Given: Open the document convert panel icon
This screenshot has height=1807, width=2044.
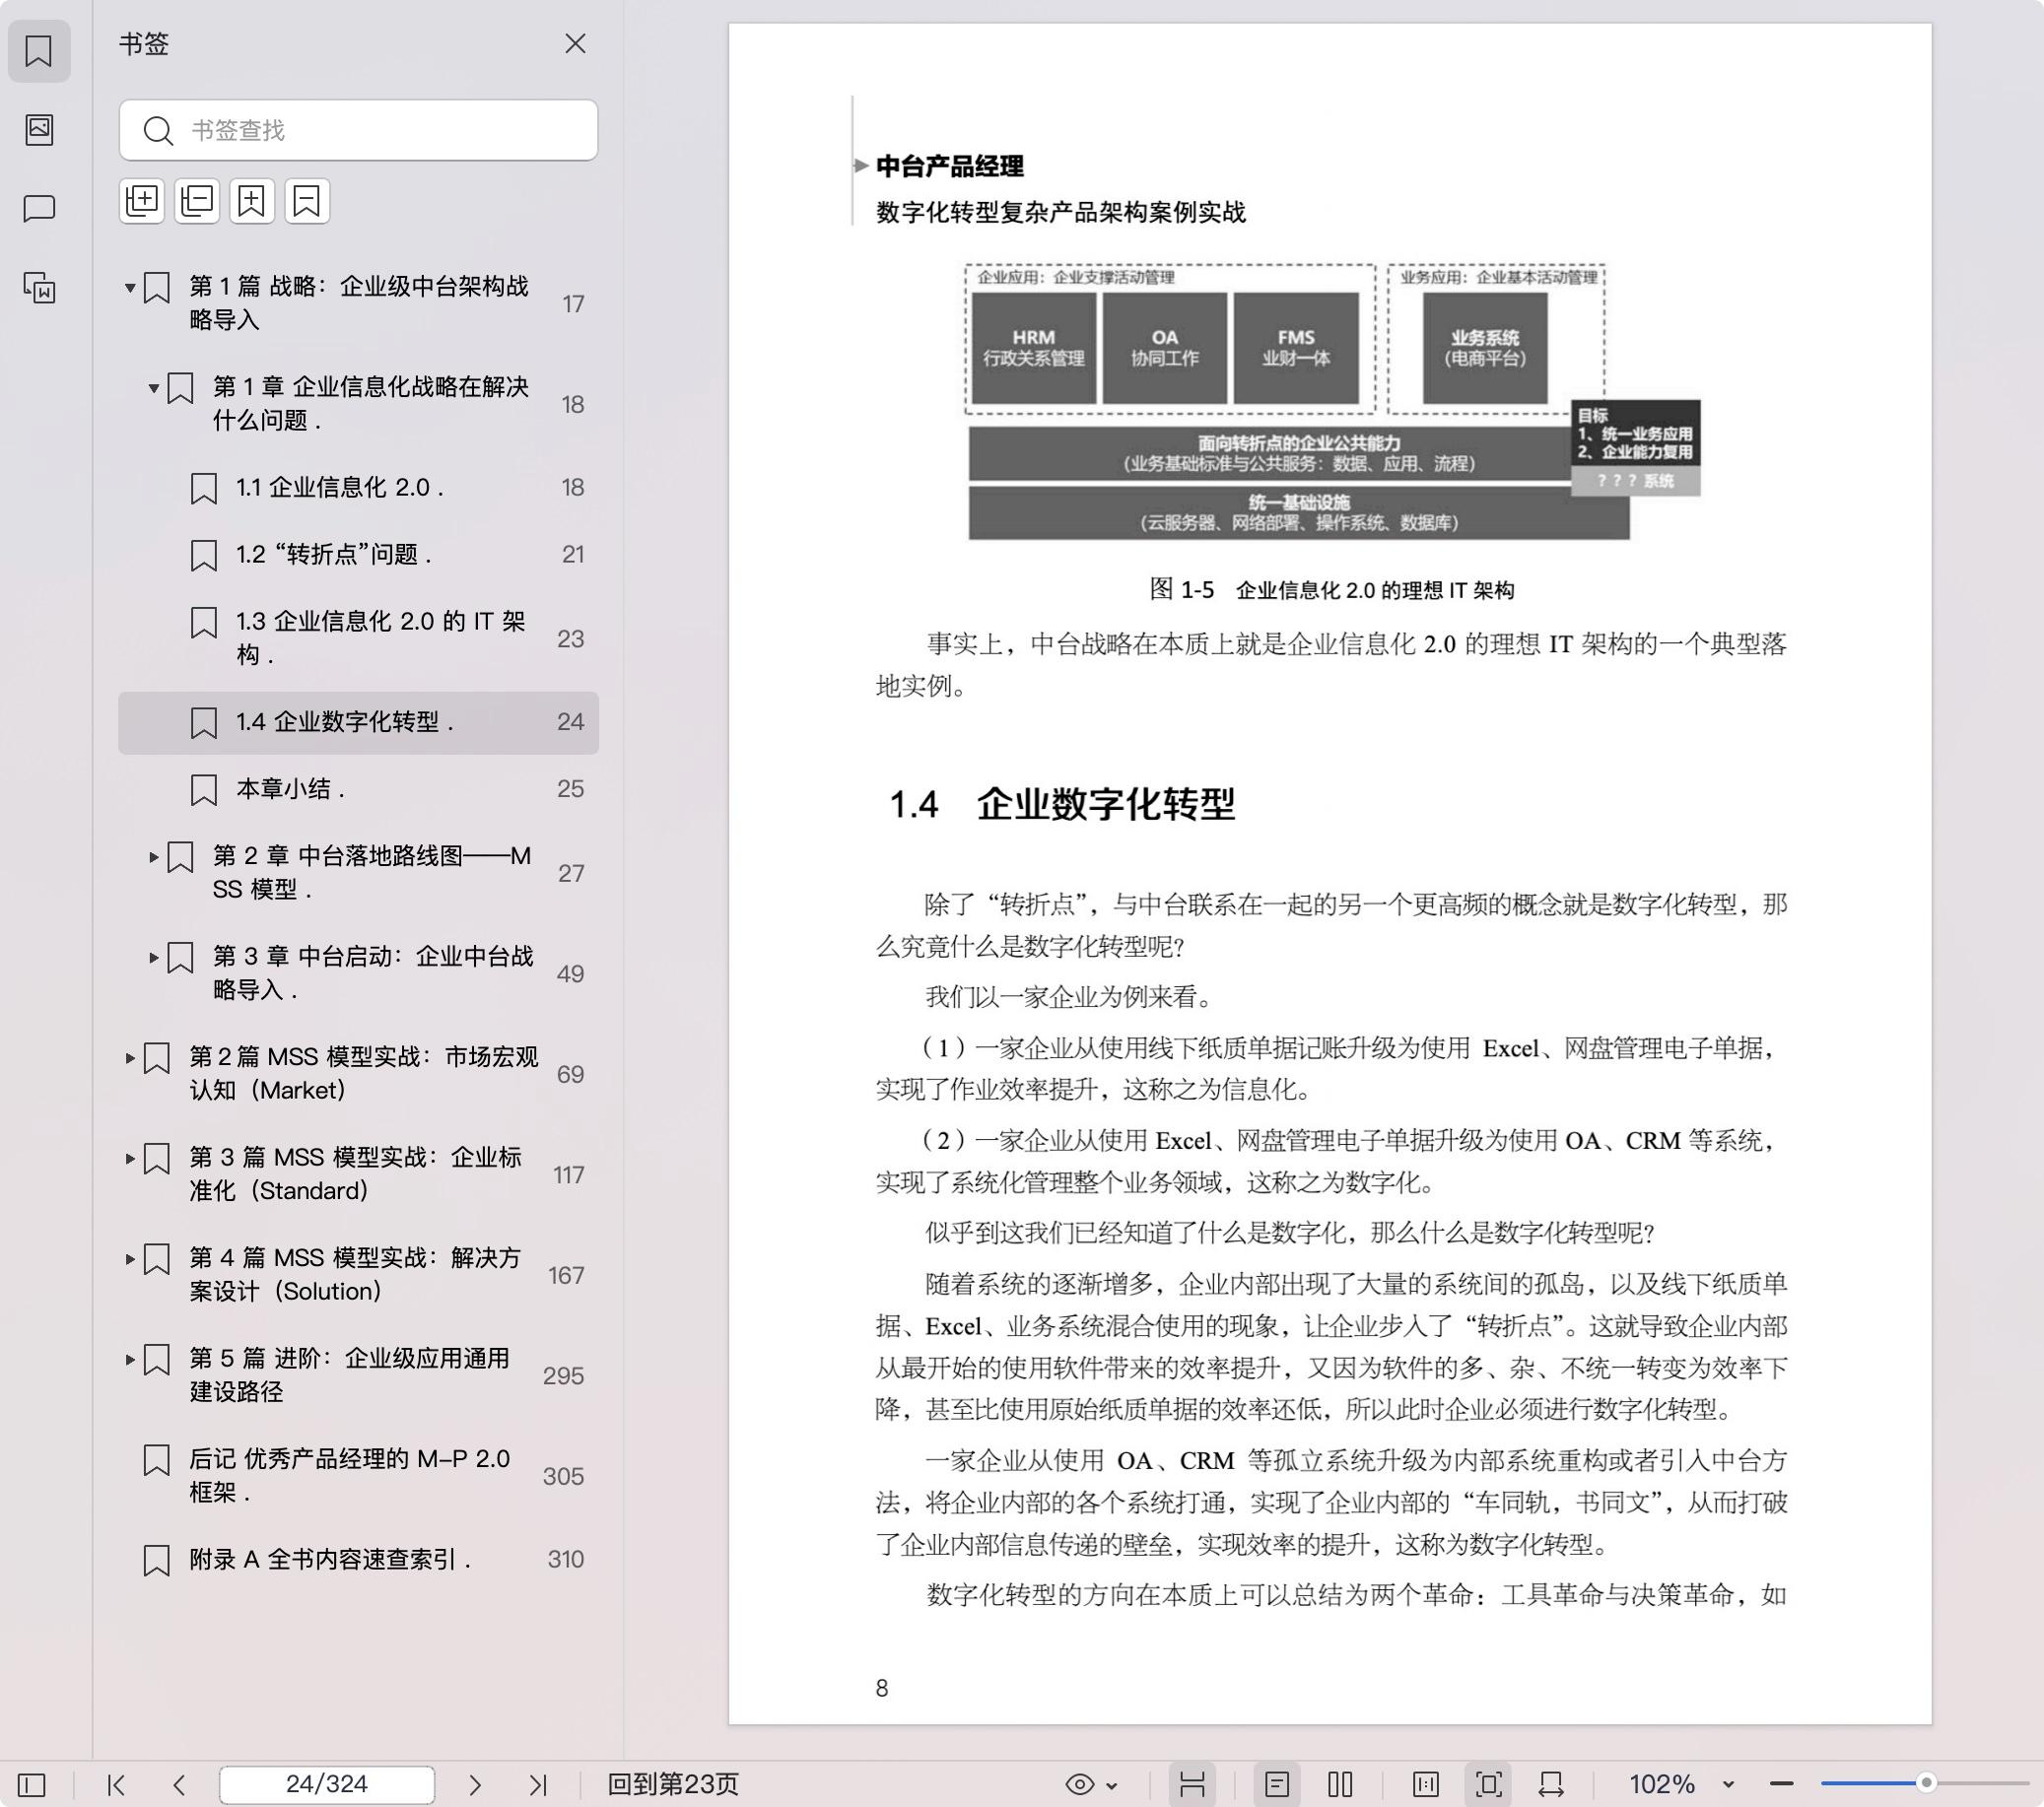Looking at the screenshot, I should tap(39, 288).
